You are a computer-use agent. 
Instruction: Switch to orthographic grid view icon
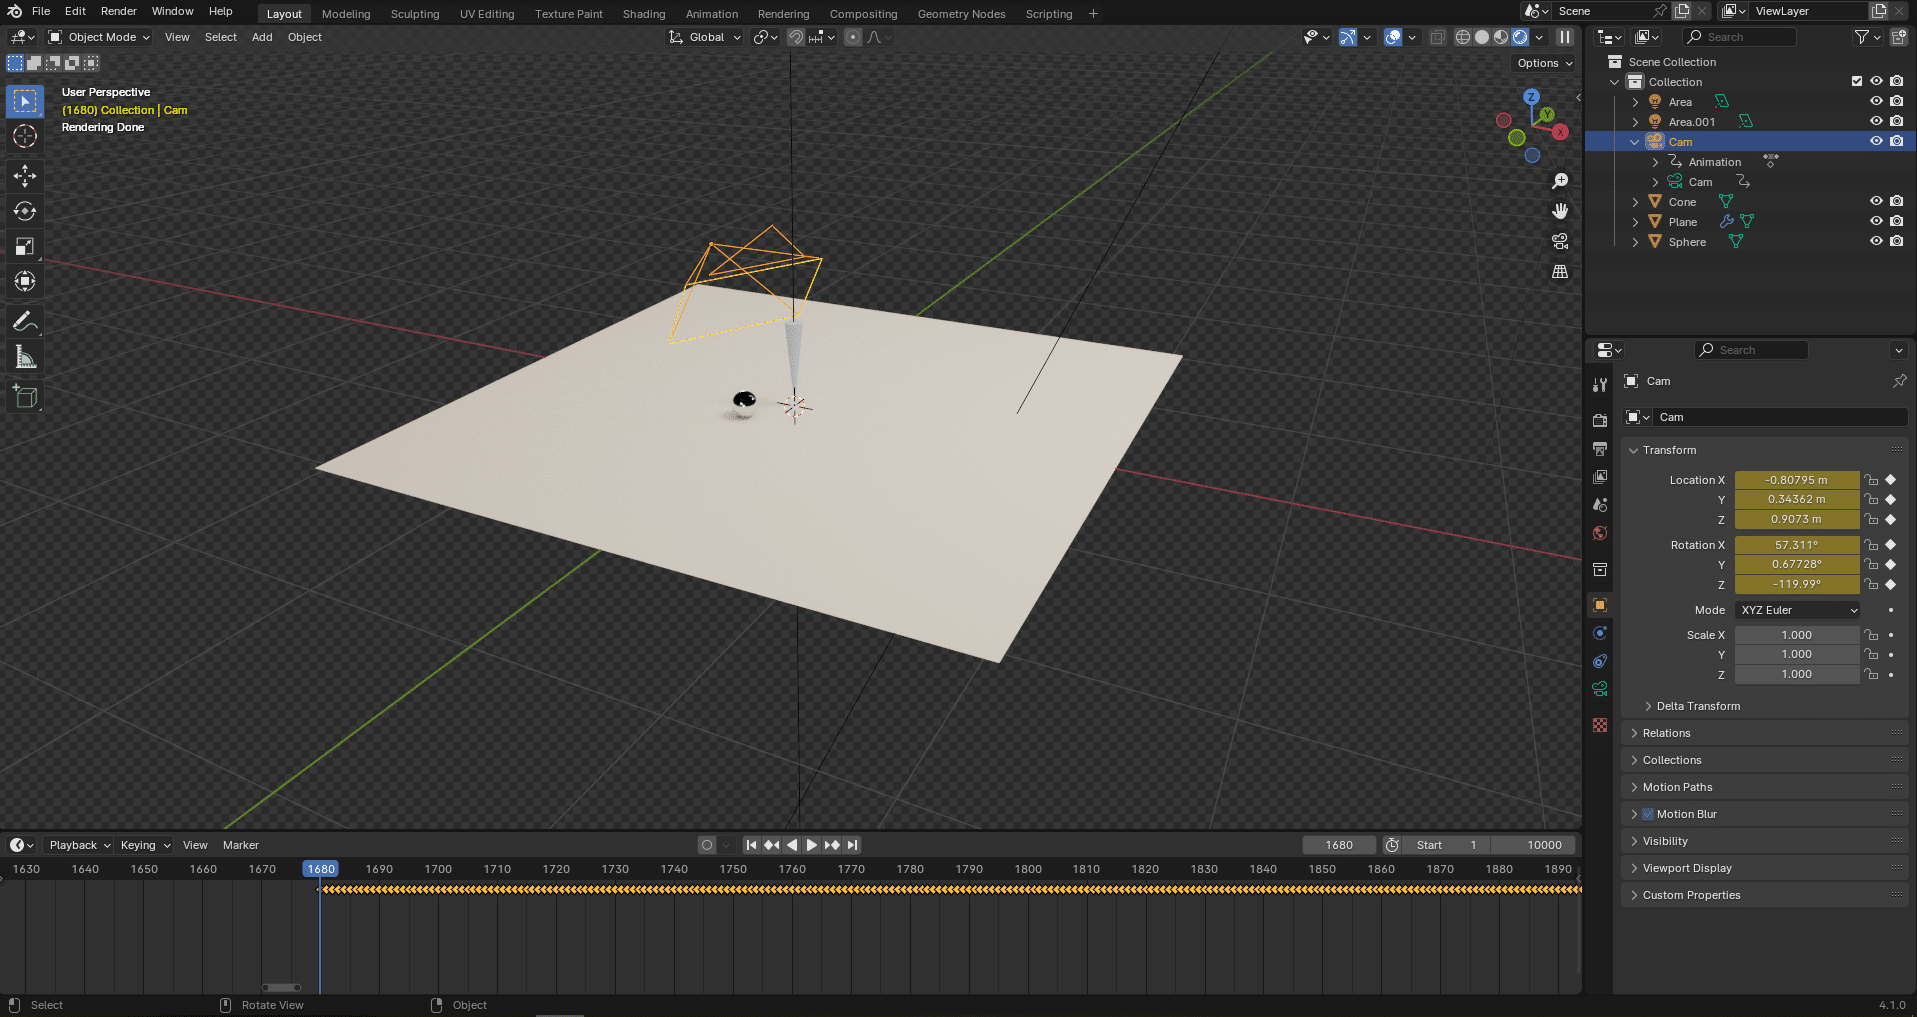pyautogui.click(x=1559, y=272)
